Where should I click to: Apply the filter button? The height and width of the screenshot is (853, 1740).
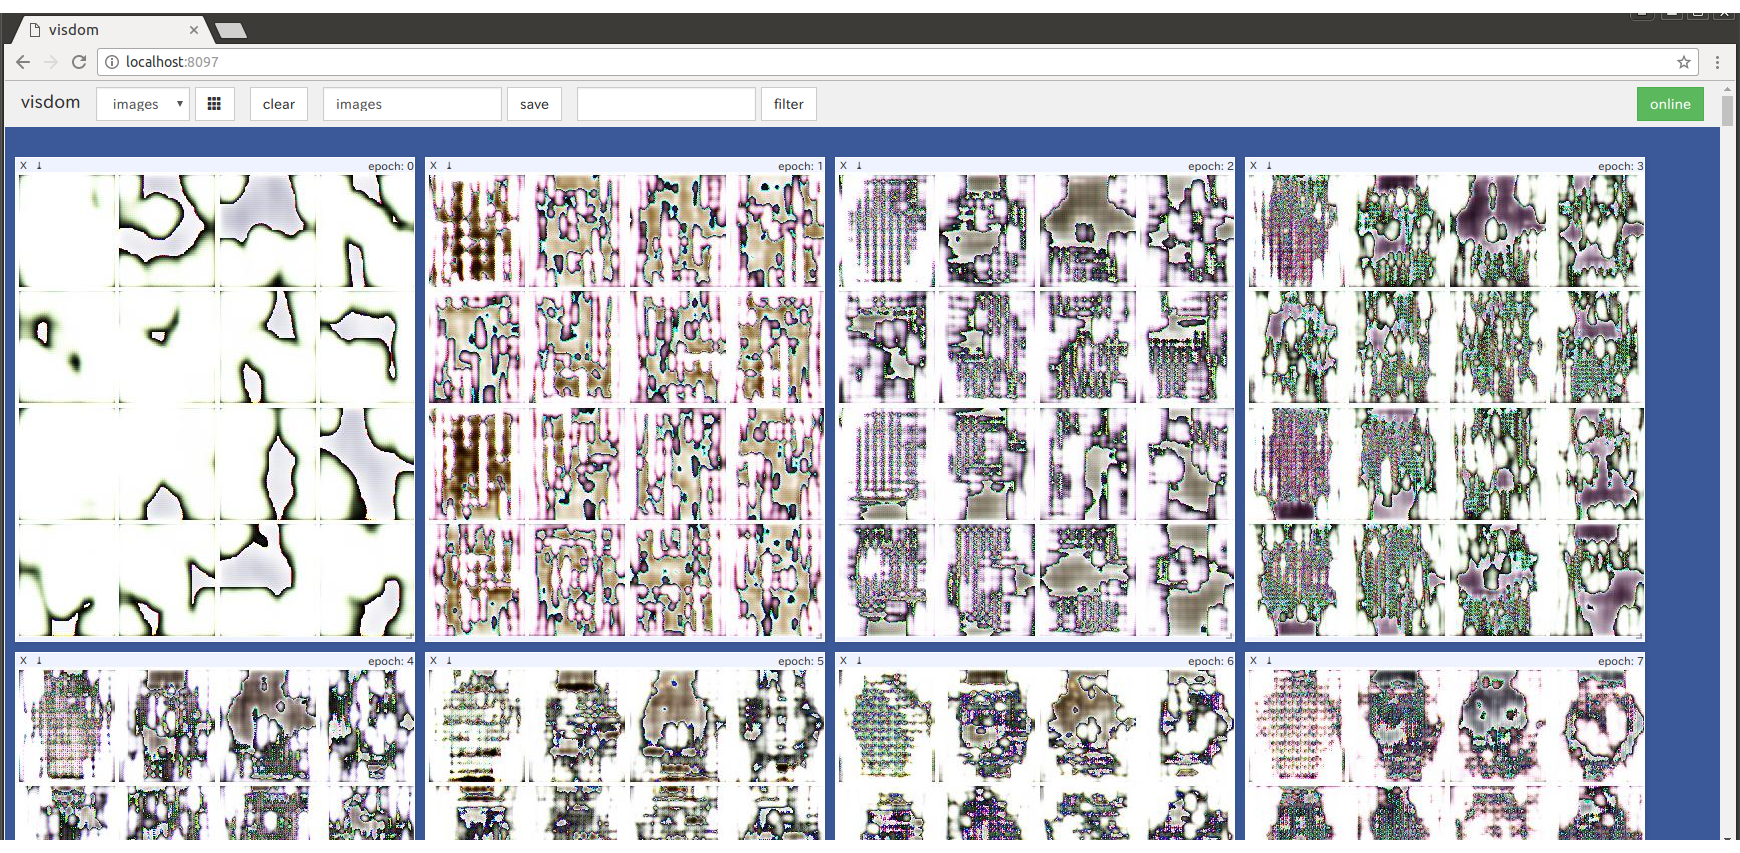pyautogui.click(x=789, y=104)
